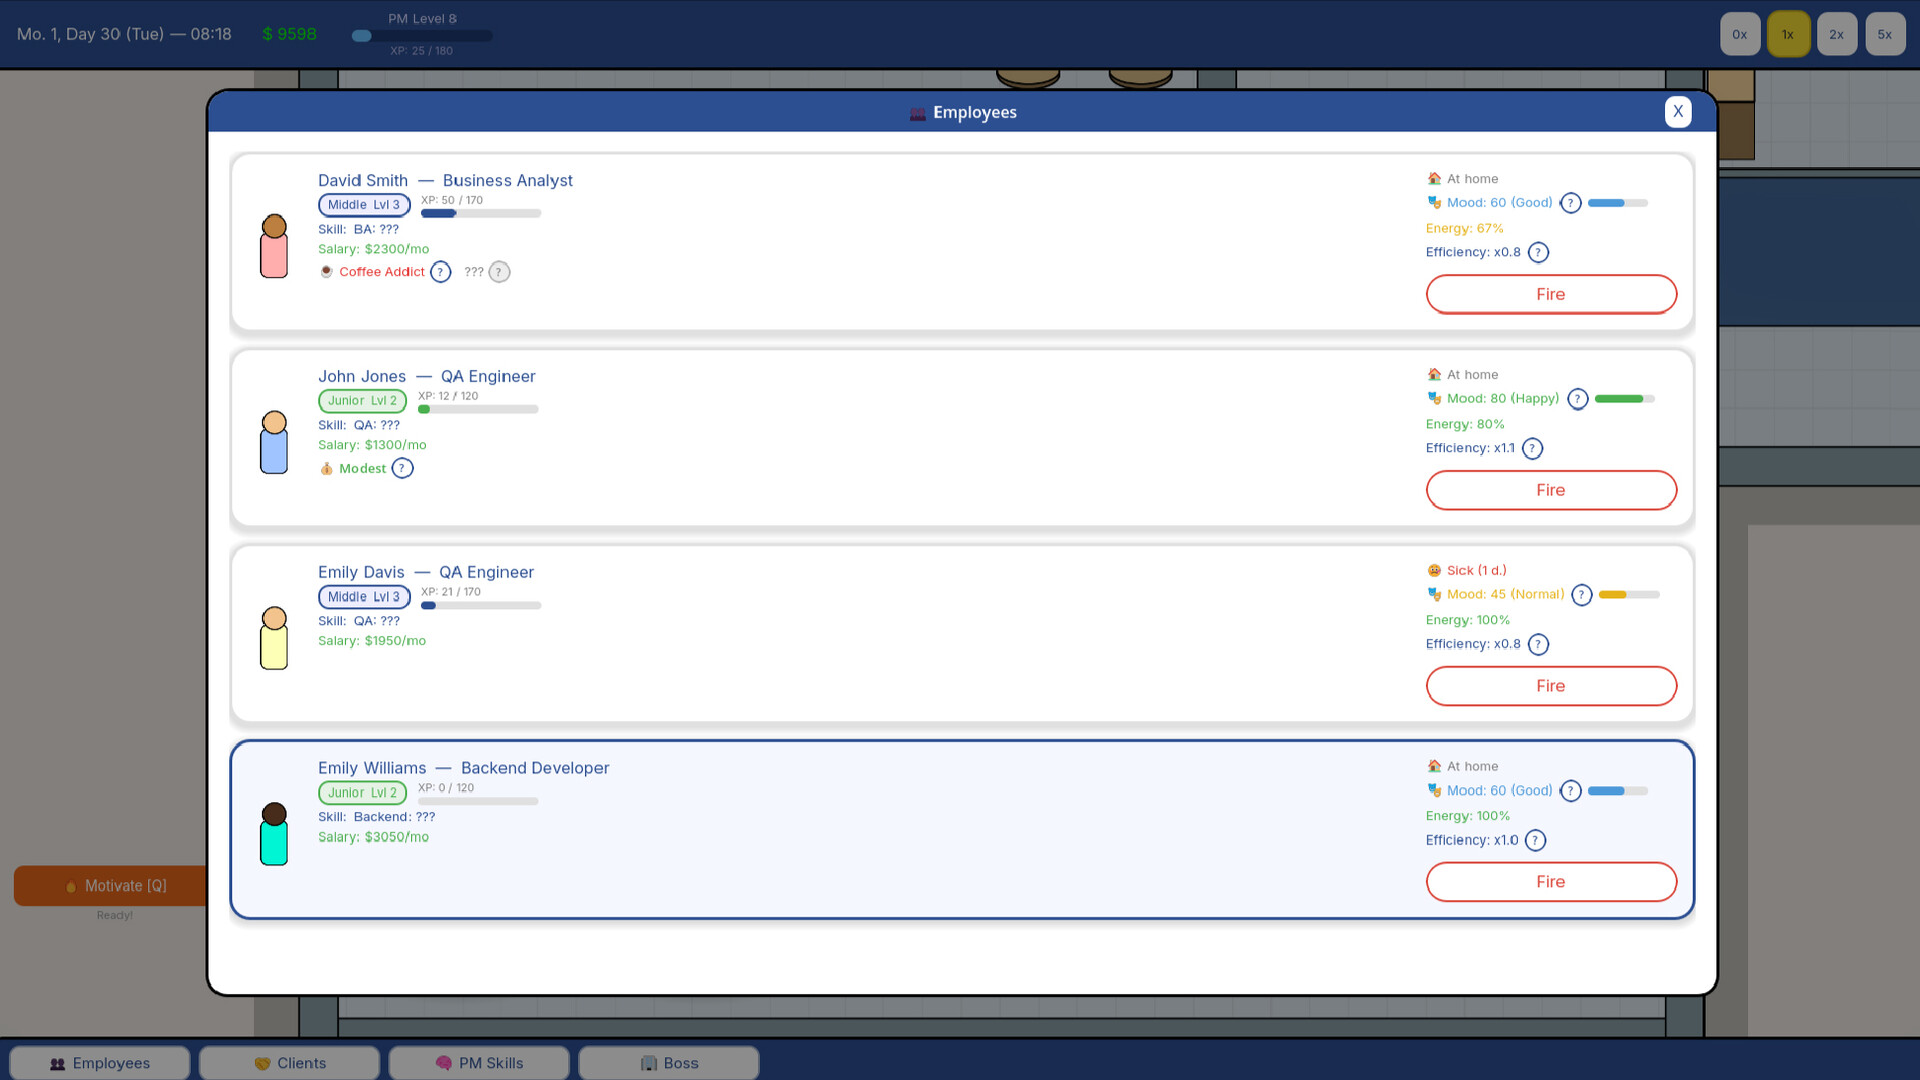The image size is (1920, 1080).
Task: Pause the game with 0x speed
Action: [1740, 33]
